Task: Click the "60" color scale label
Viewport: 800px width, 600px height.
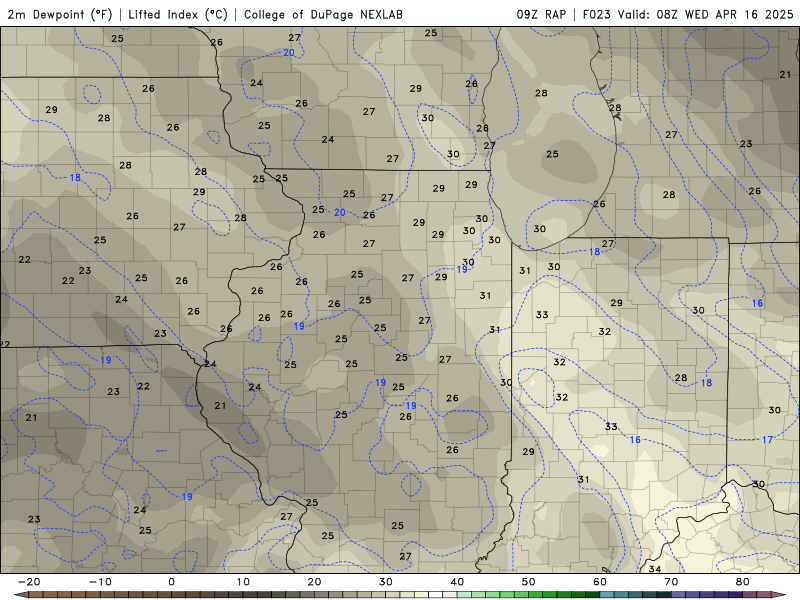Action: click(x=600, y=582)
